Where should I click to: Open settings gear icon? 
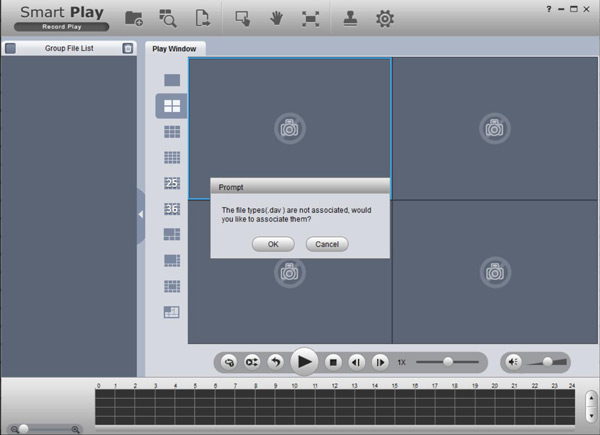pos(385,19)
